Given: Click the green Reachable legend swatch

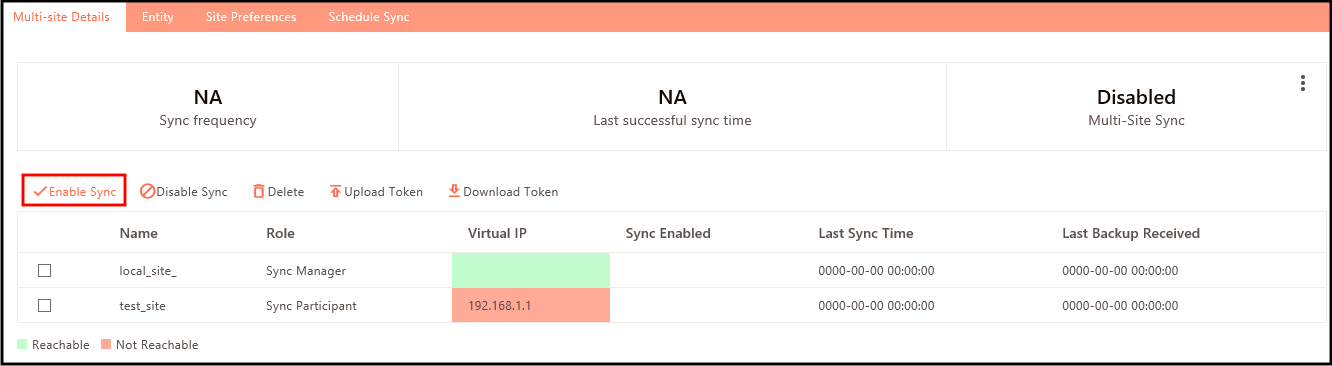Looking at the screenshot, I should [23, 345].
